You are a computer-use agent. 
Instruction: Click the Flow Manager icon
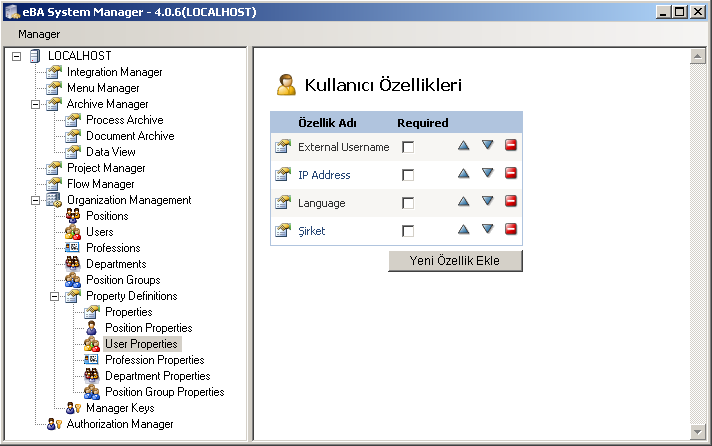[54, 184]
